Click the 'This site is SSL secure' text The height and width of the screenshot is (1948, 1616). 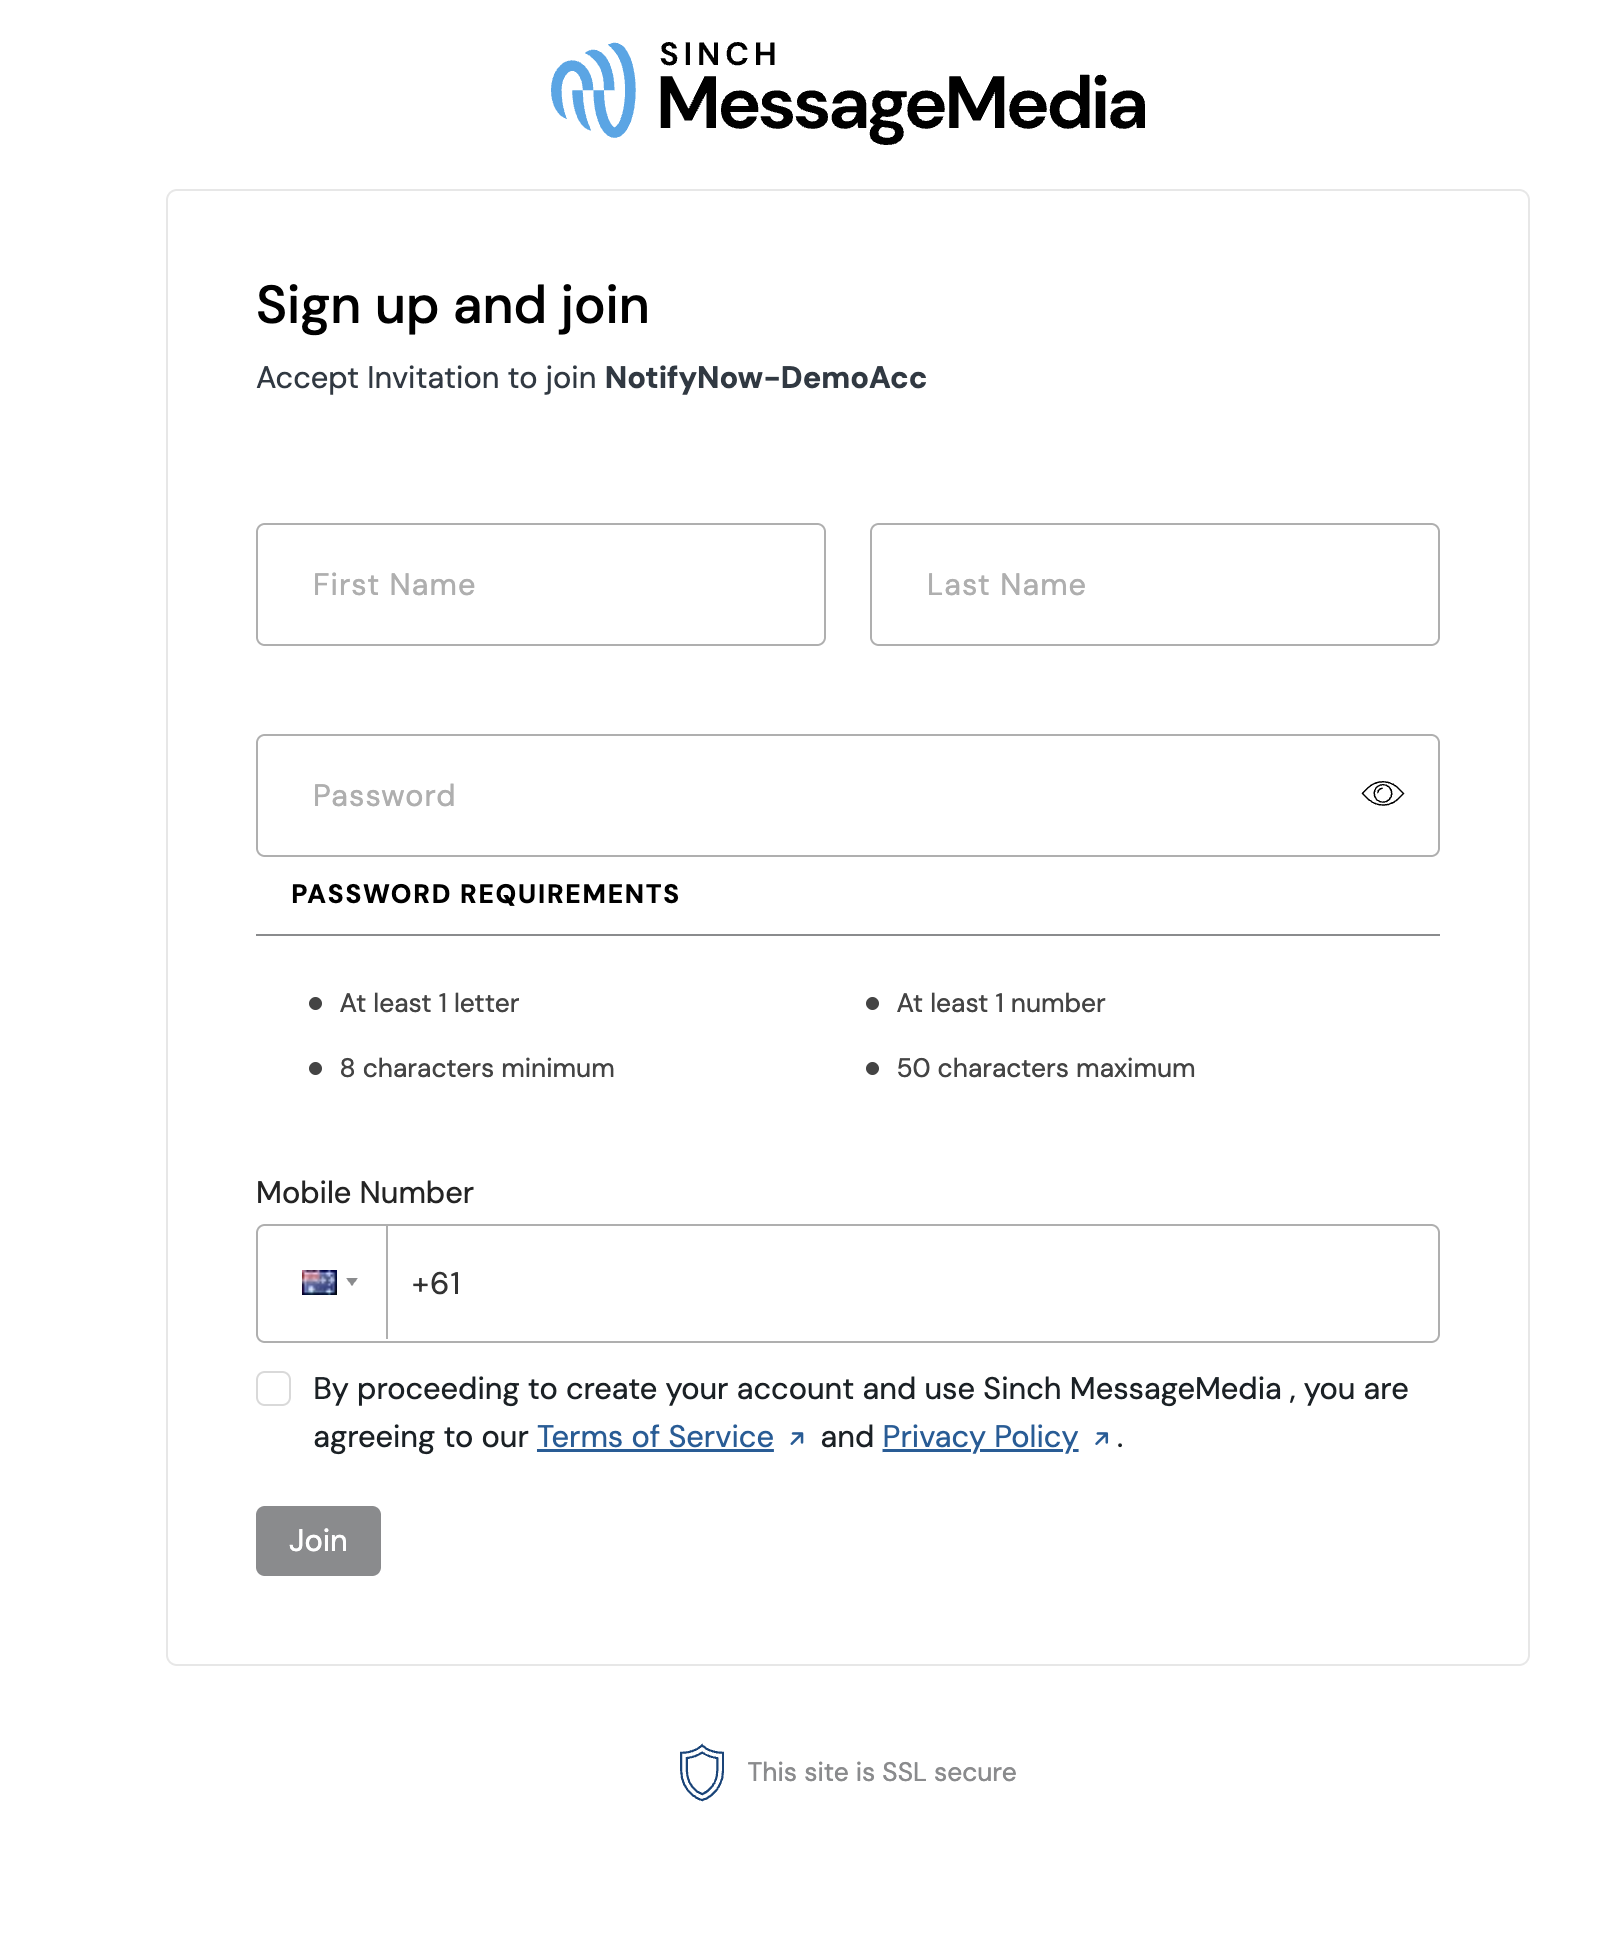(x=881, y=1772)
